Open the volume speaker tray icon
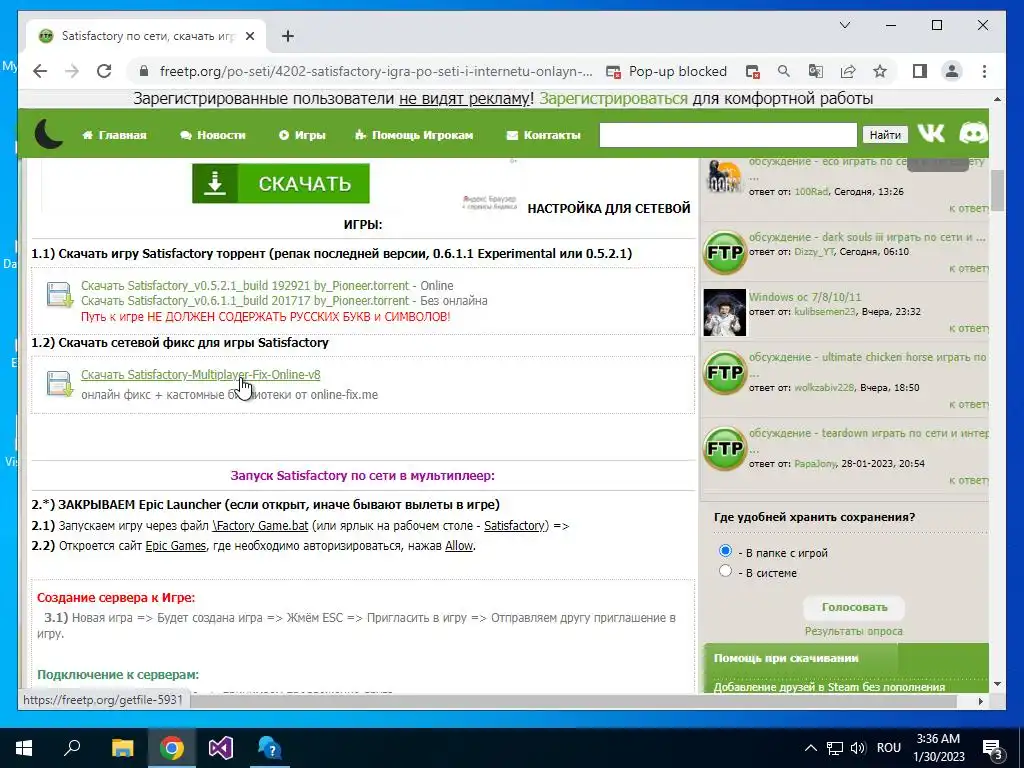Viewport: 1024px width, 768px height. 858,748
